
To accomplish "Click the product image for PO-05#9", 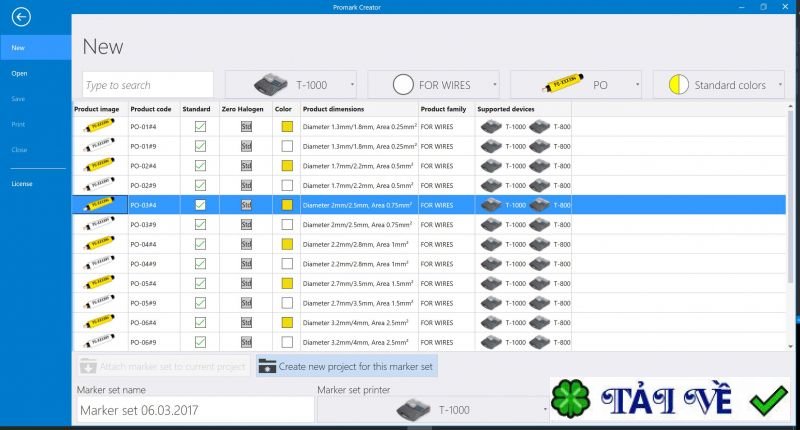I will (99, 302).
